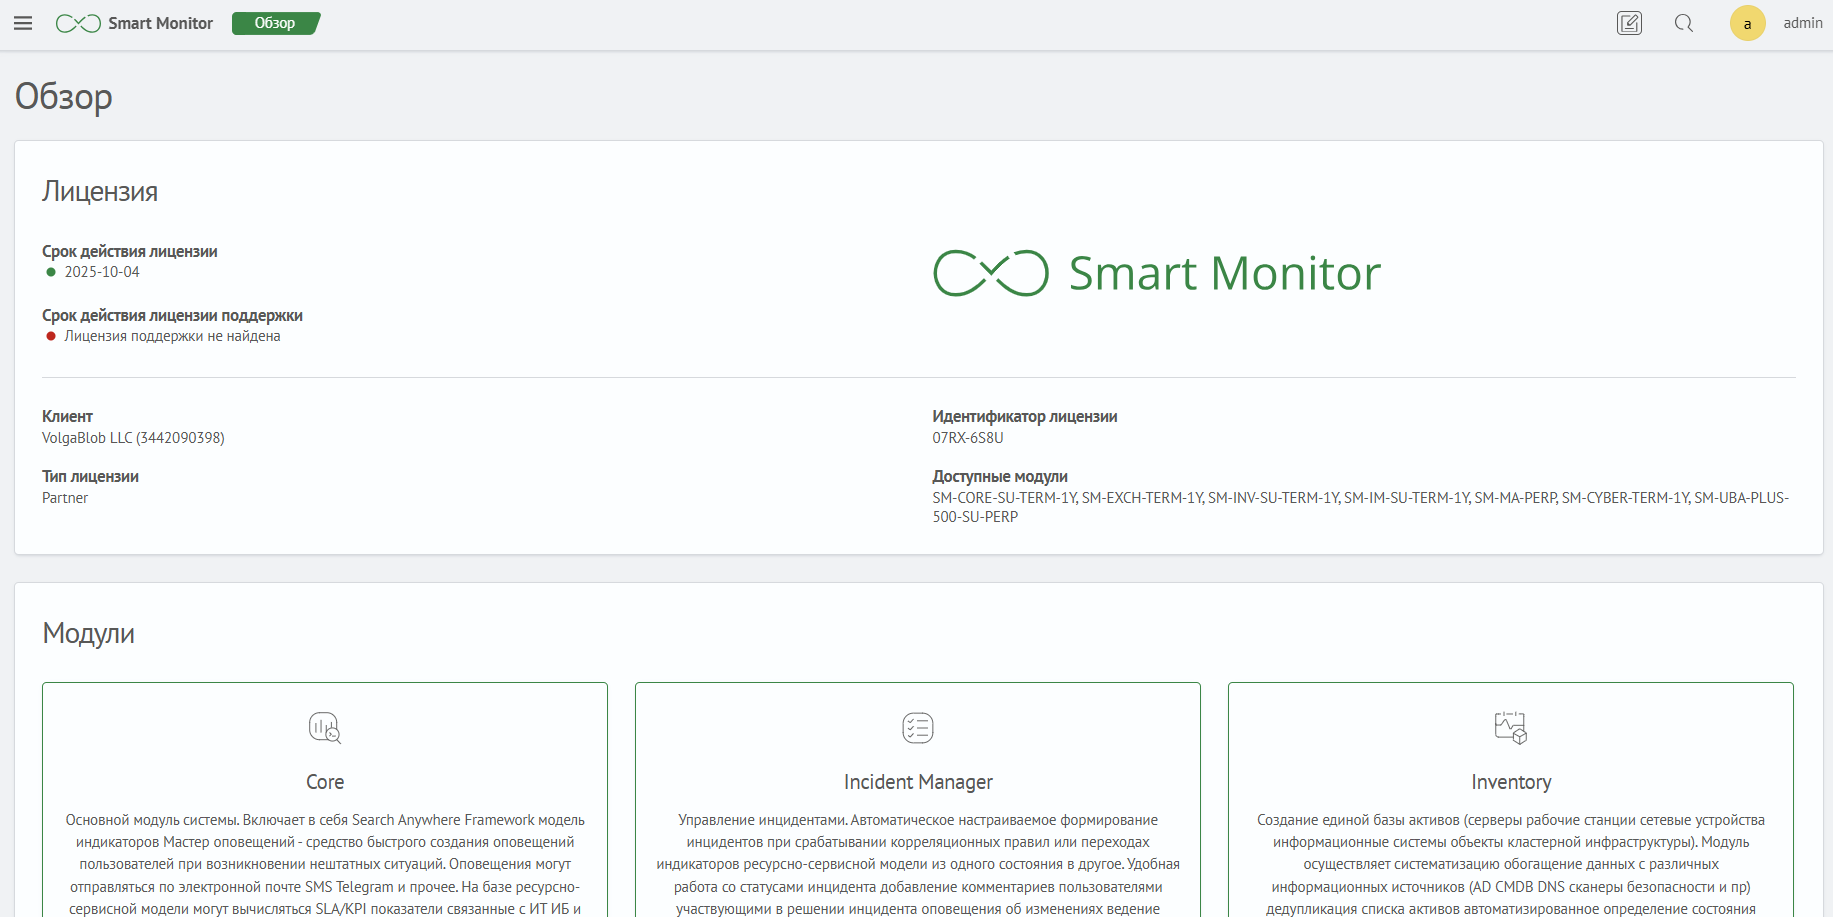Click the red support license status dot
1833x917 pixels.
51,336
